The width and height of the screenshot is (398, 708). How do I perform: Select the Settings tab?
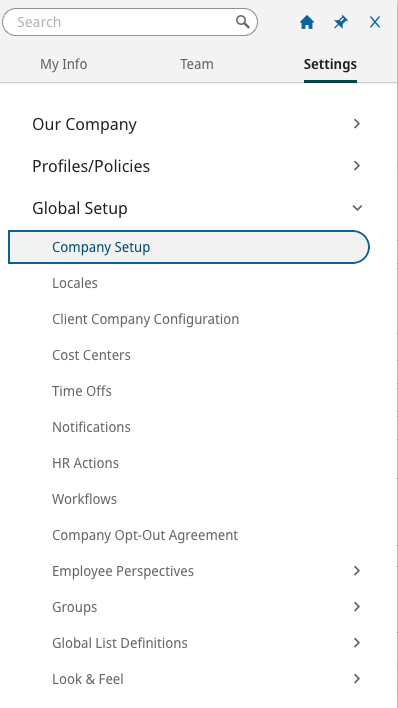pyautogui.click(x=330, y=64)
